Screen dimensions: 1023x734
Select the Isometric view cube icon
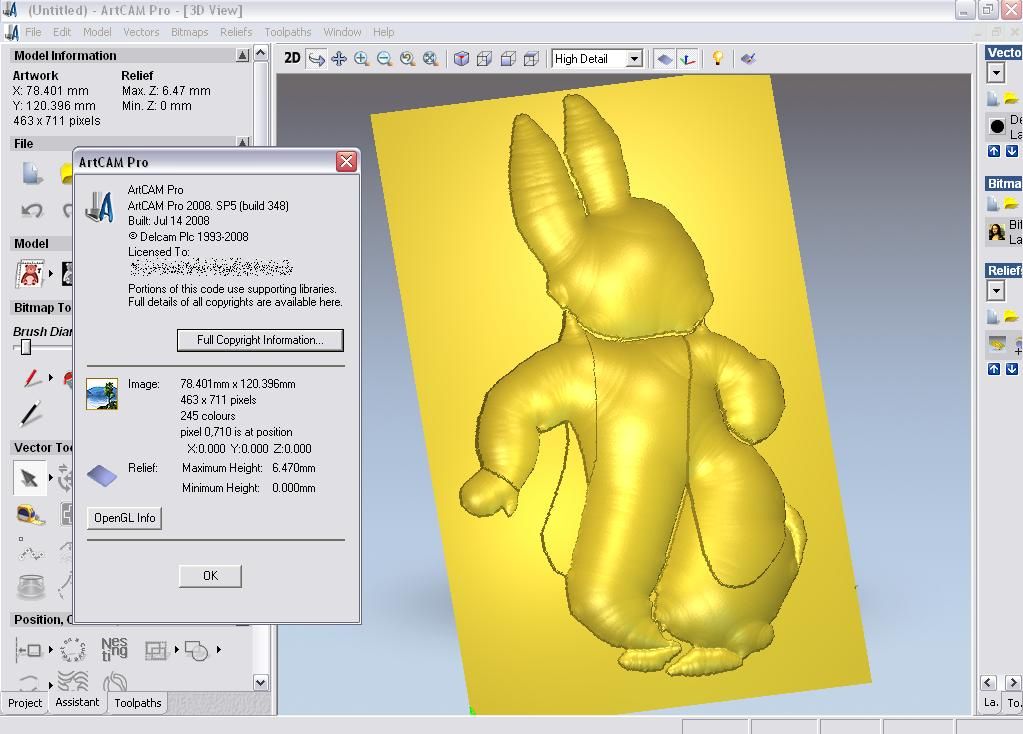(461, 59)
